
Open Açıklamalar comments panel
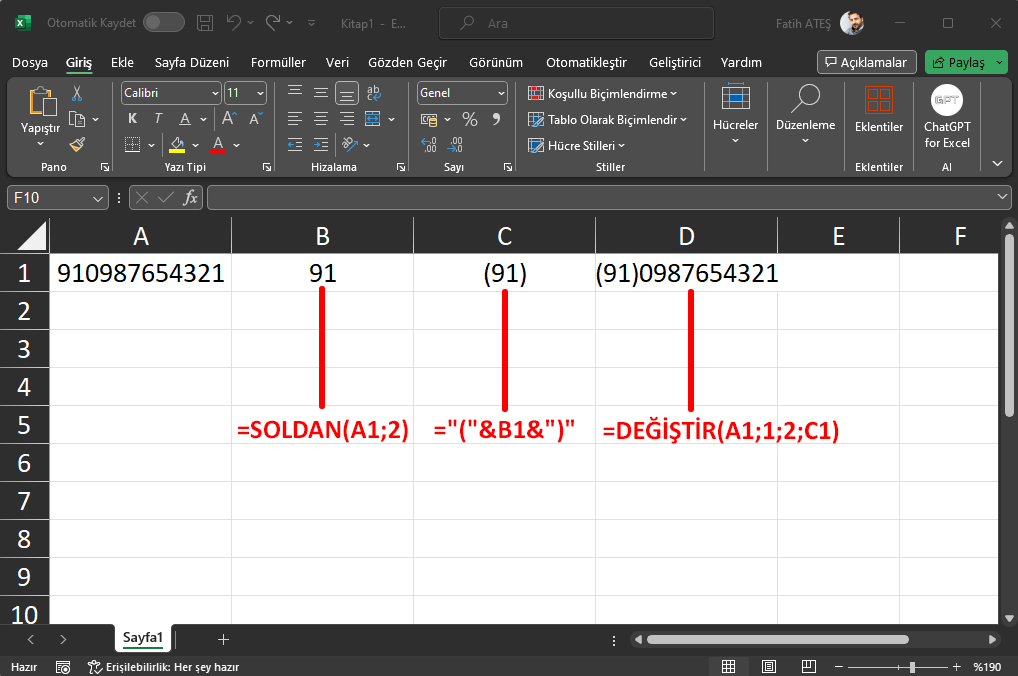[x=866, y=61]
